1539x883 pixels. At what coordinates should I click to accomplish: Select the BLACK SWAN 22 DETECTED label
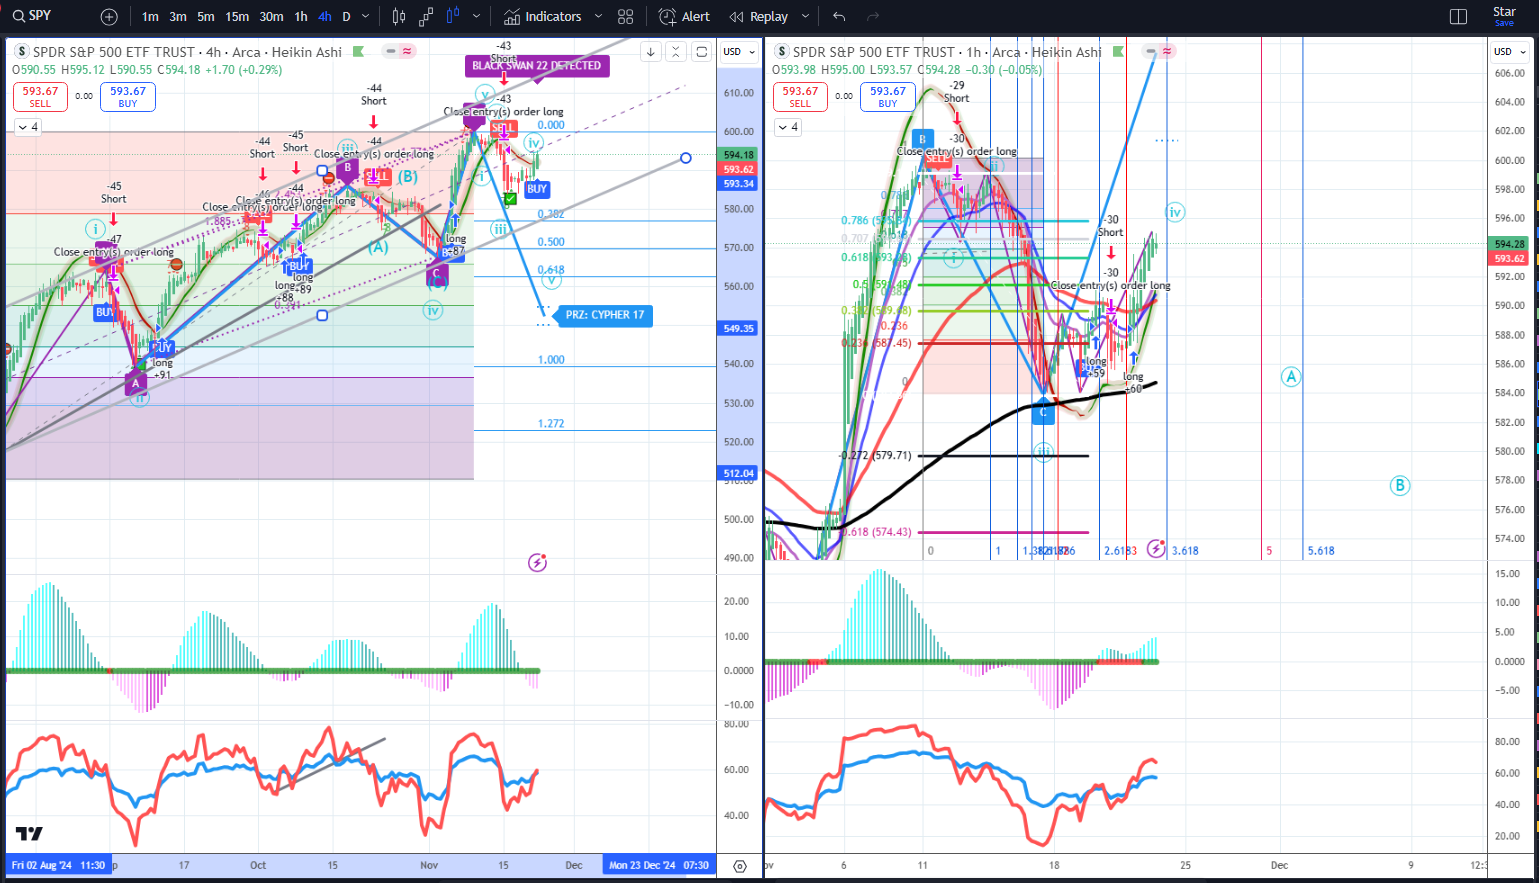[537, 66]
